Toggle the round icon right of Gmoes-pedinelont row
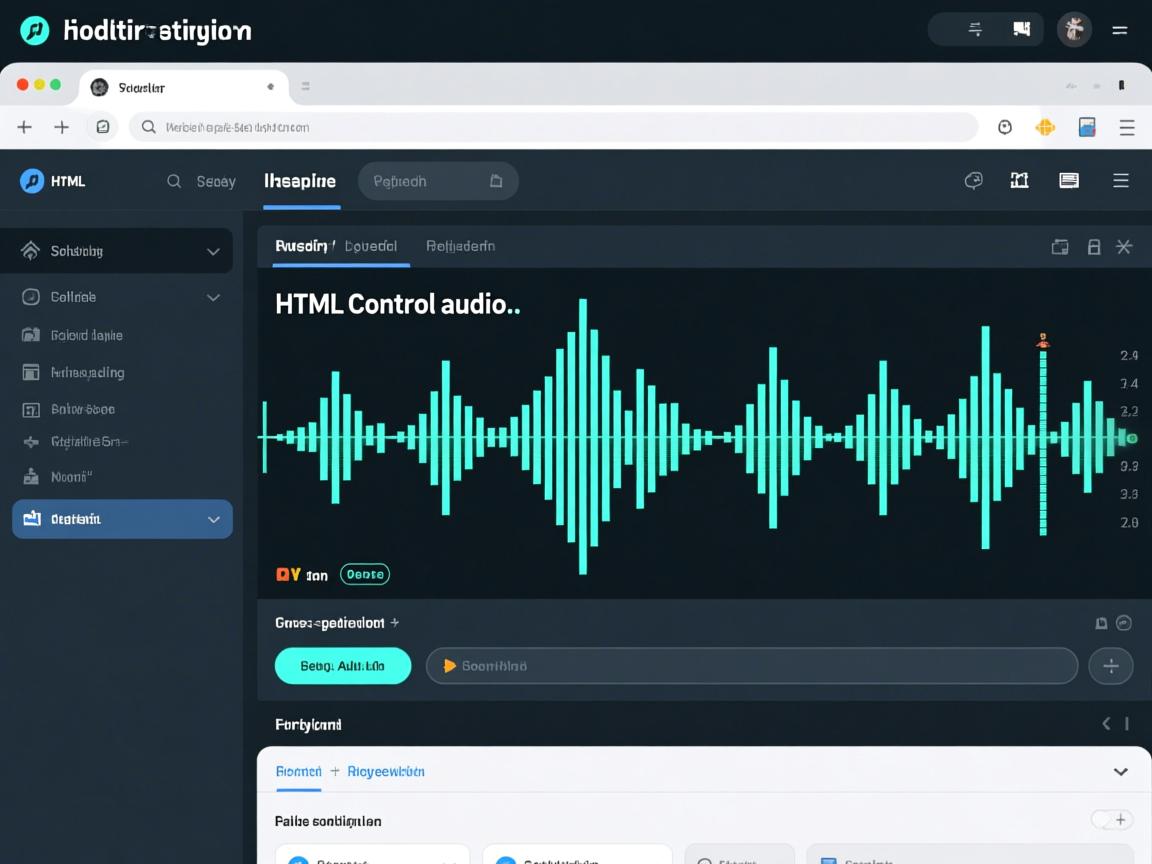The image size is (1152, 864). (x=1124, y=623)
